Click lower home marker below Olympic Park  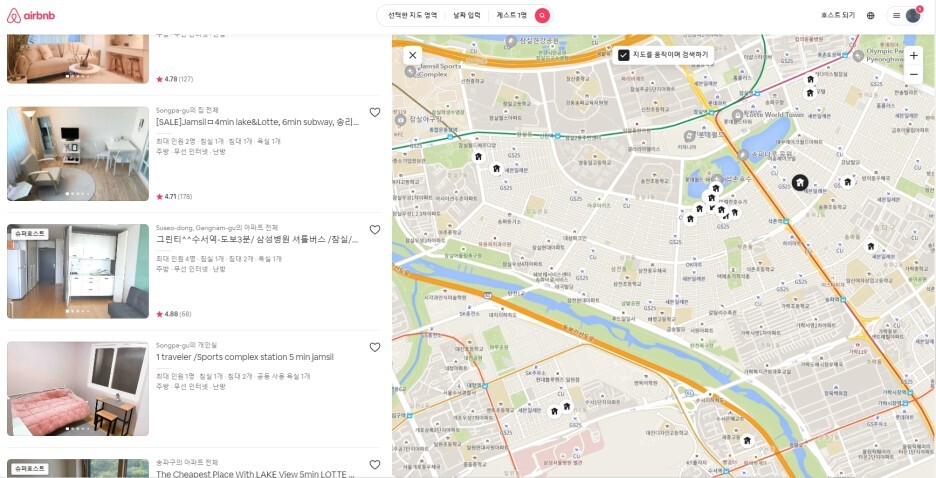pyautogui.click(x=809, y=92)
